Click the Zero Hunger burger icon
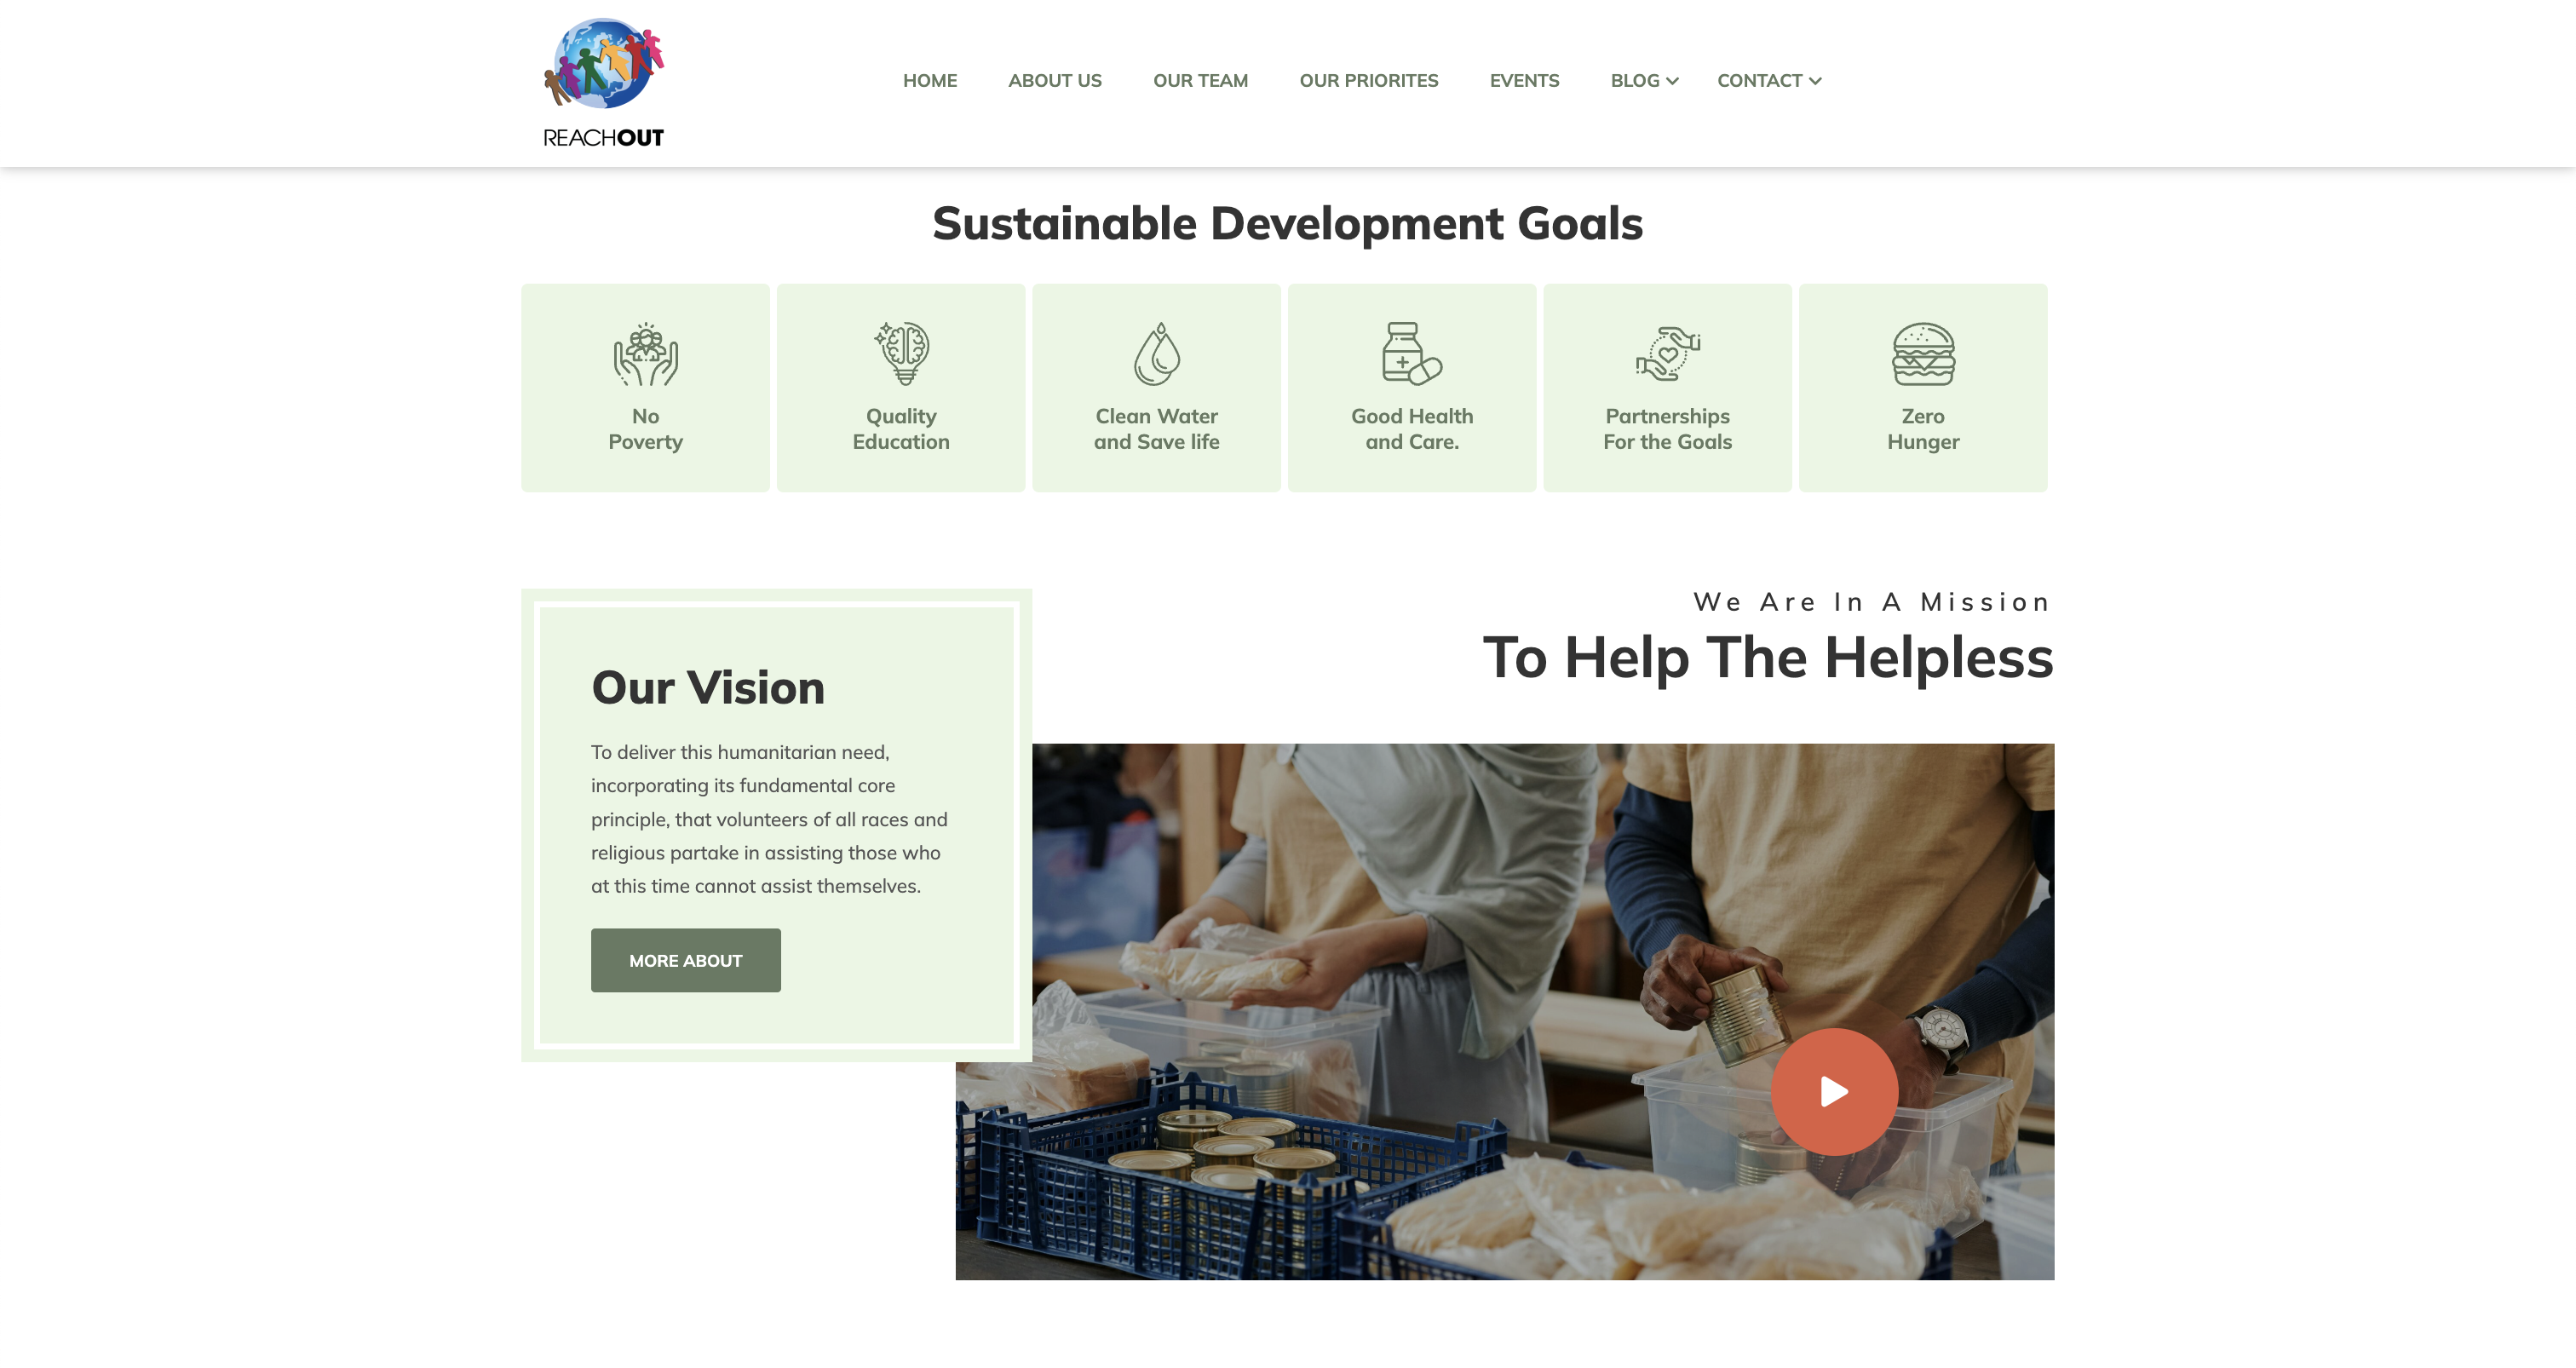This screenshot has width=2576, height=1368. [1923, 354]
